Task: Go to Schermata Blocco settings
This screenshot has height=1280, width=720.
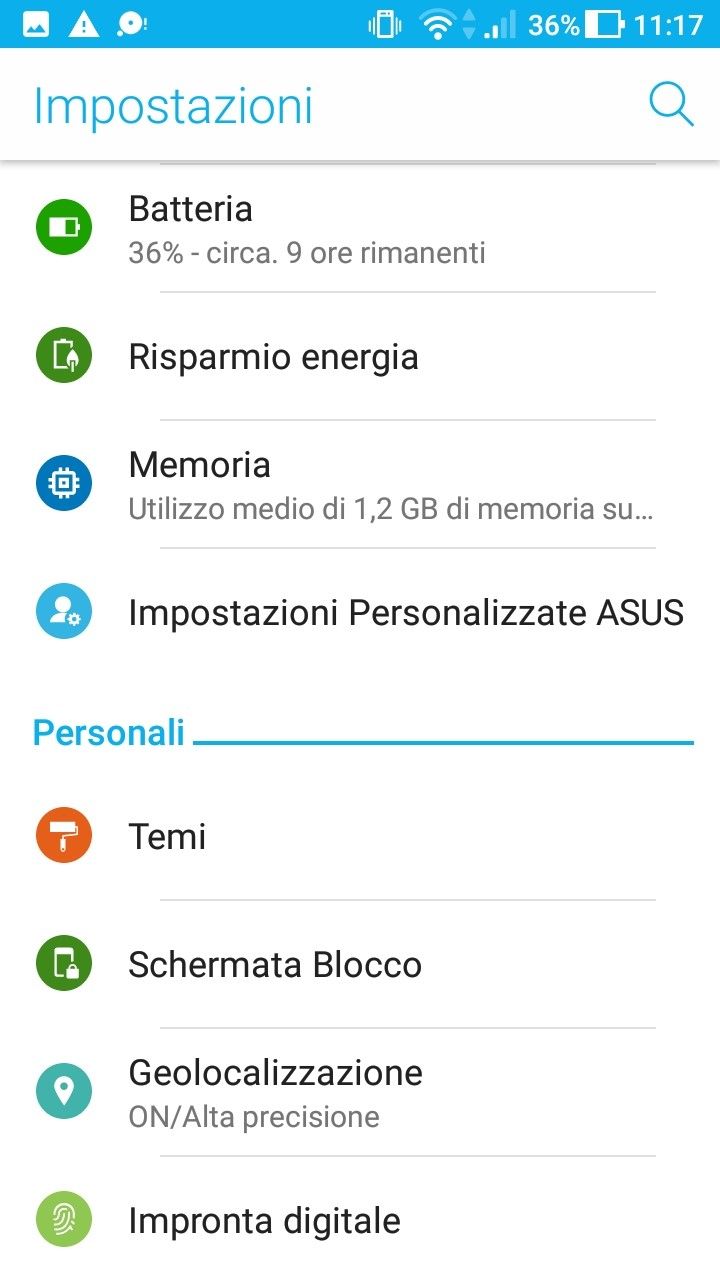Action: [275, 965]
